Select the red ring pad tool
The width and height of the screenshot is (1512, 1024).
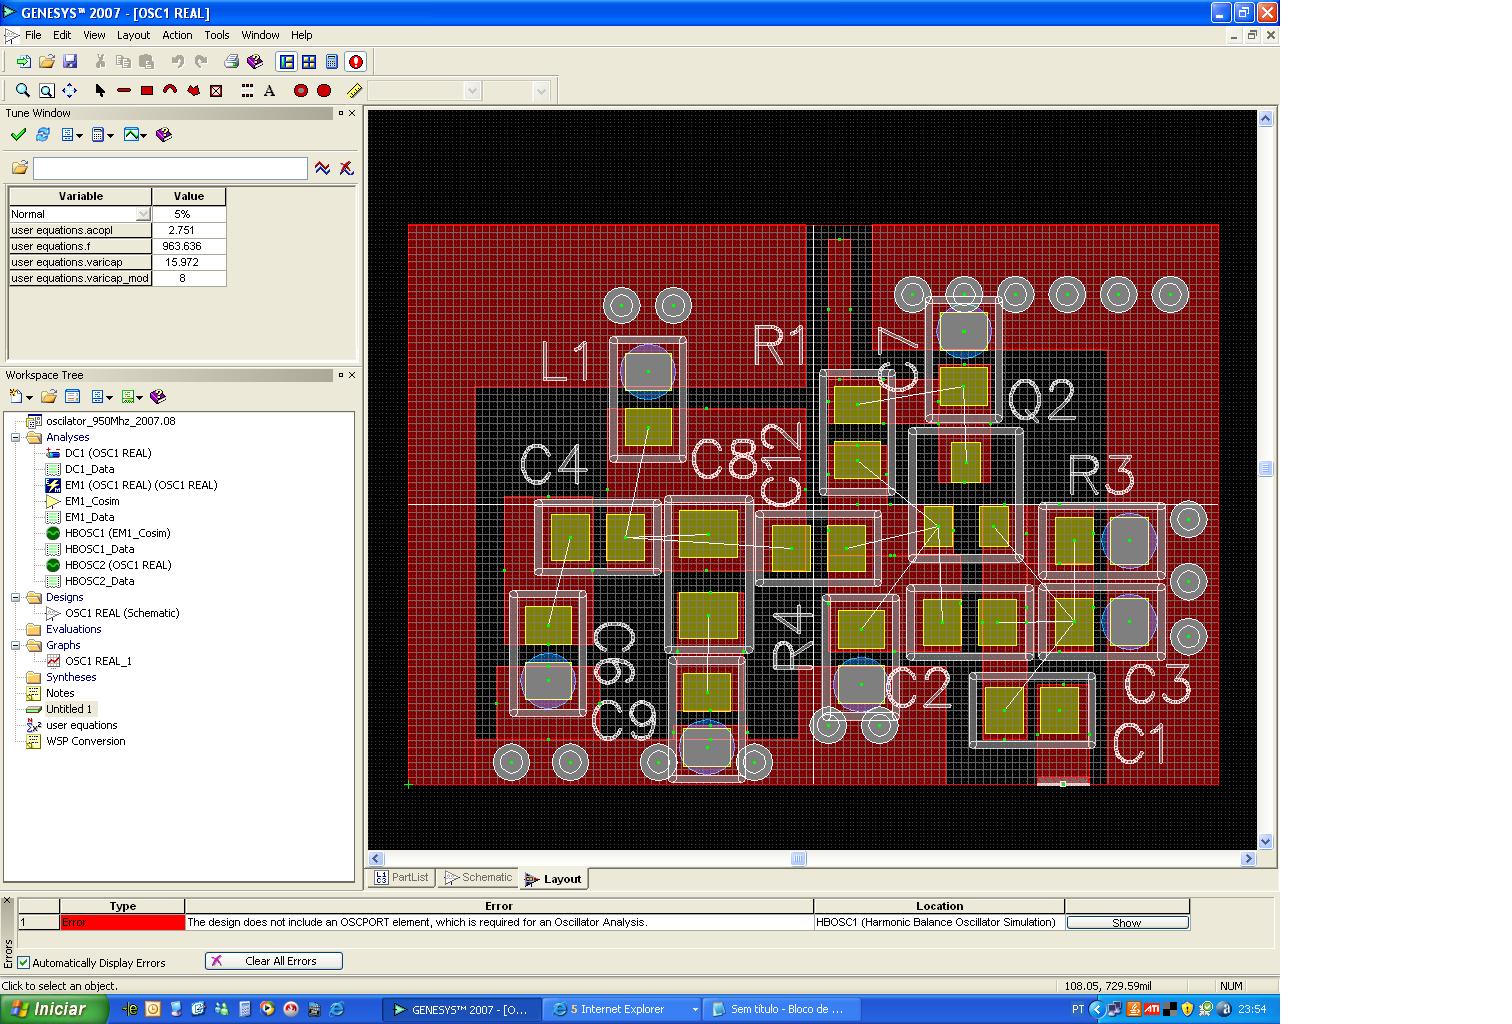(300, 91)
